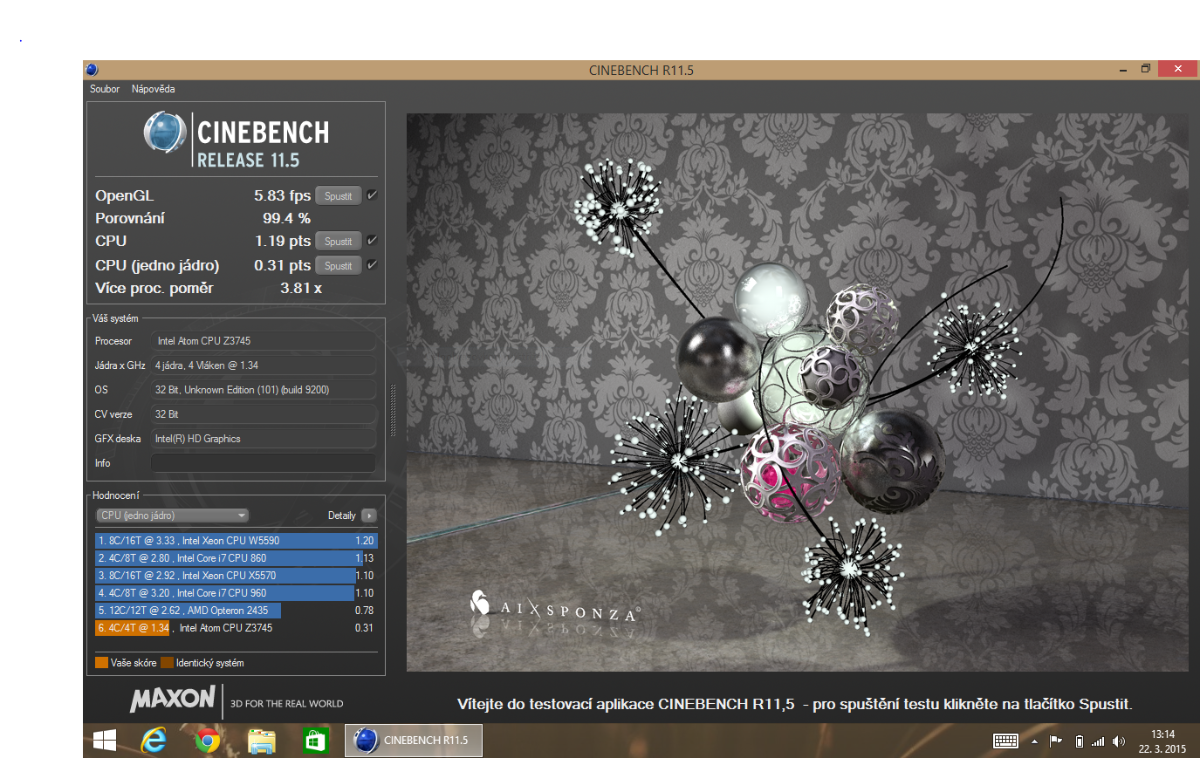This screenshot has width=1200, height=758.
Task: Click the volume speaker tray icon
Action: click(1117, 741)
